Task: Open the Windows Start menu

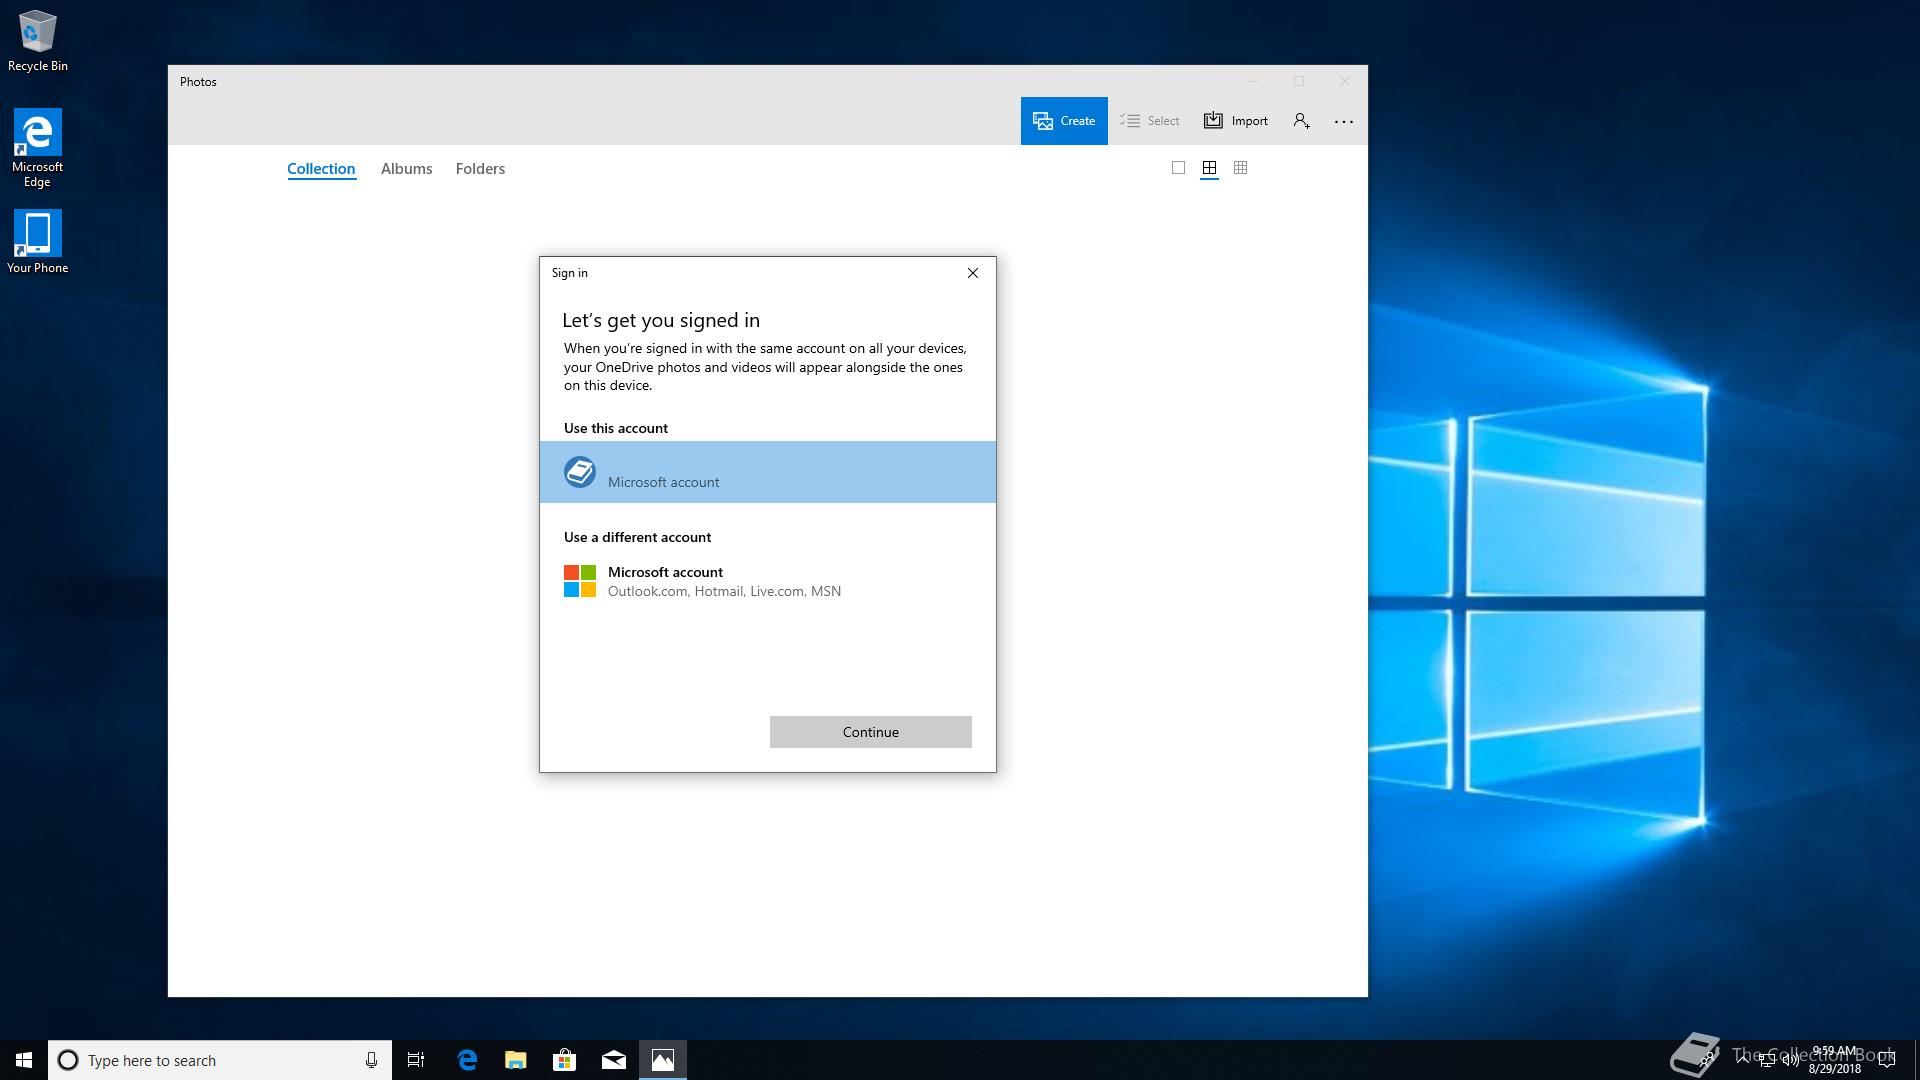Action: coord(24,1060)
